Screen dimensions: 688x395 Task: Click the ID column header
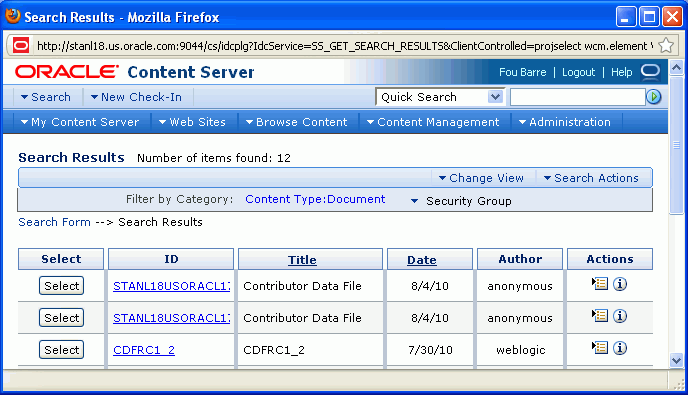171,259
